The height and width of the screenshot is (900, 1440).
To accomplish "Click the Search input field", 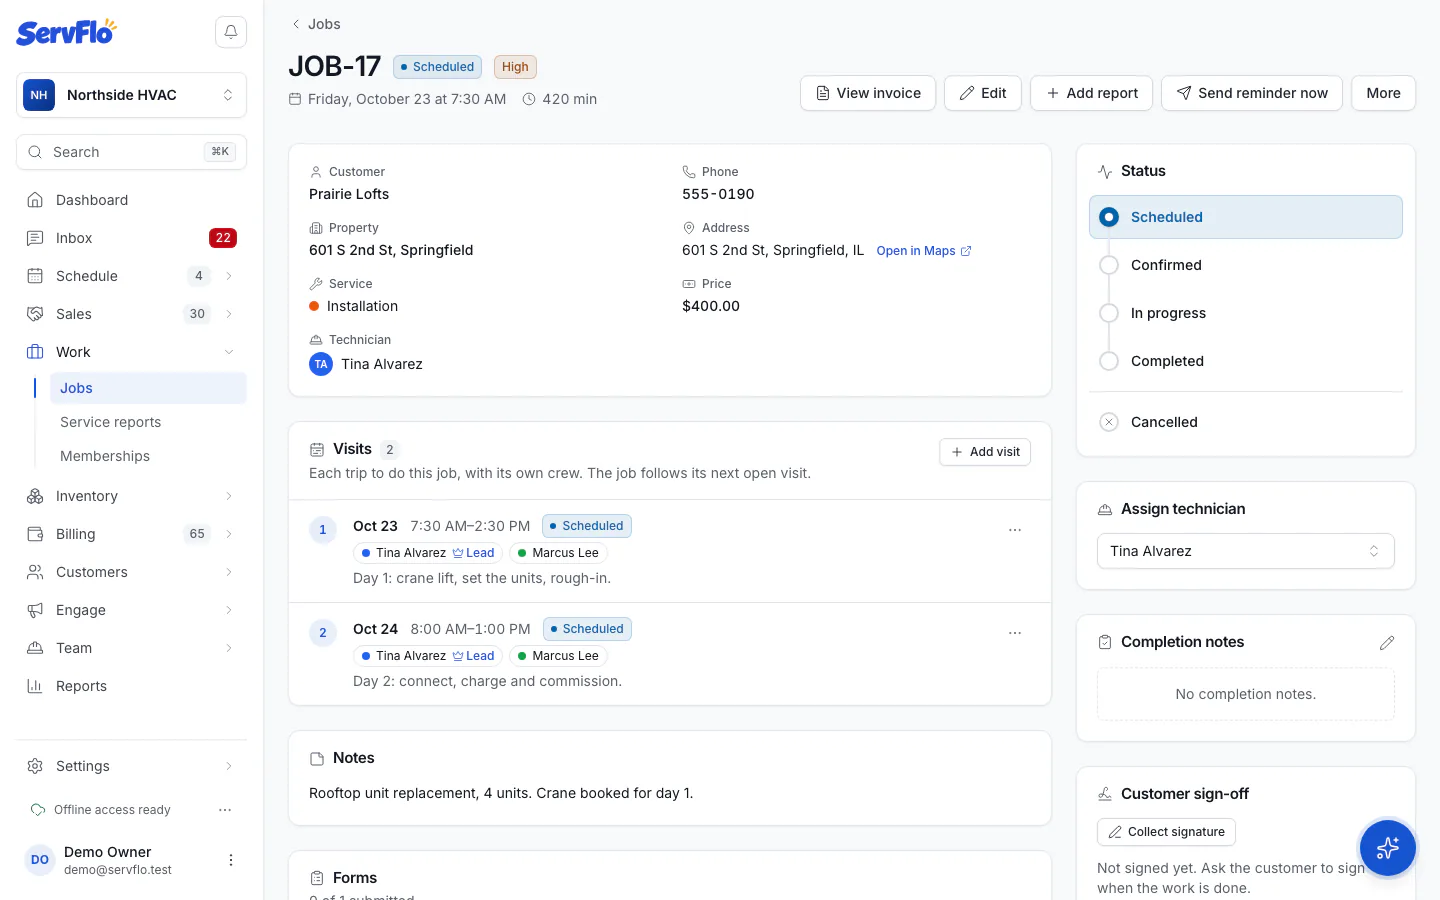I will 131,152.
